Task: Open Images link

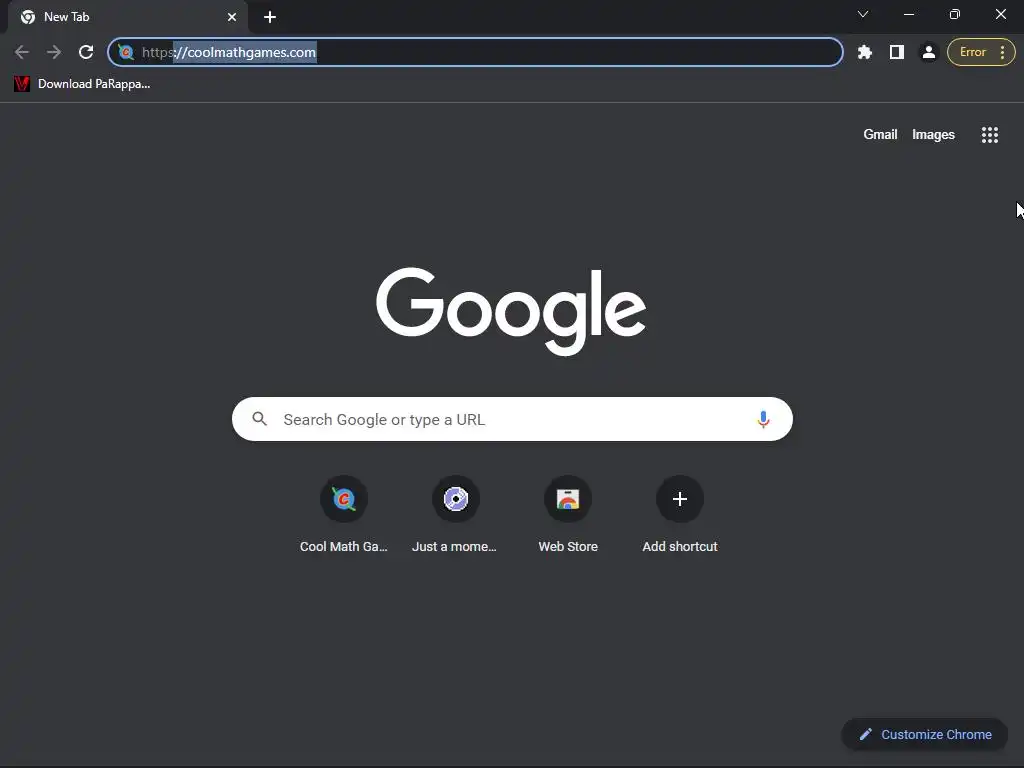Action: [x=933, y=135]
